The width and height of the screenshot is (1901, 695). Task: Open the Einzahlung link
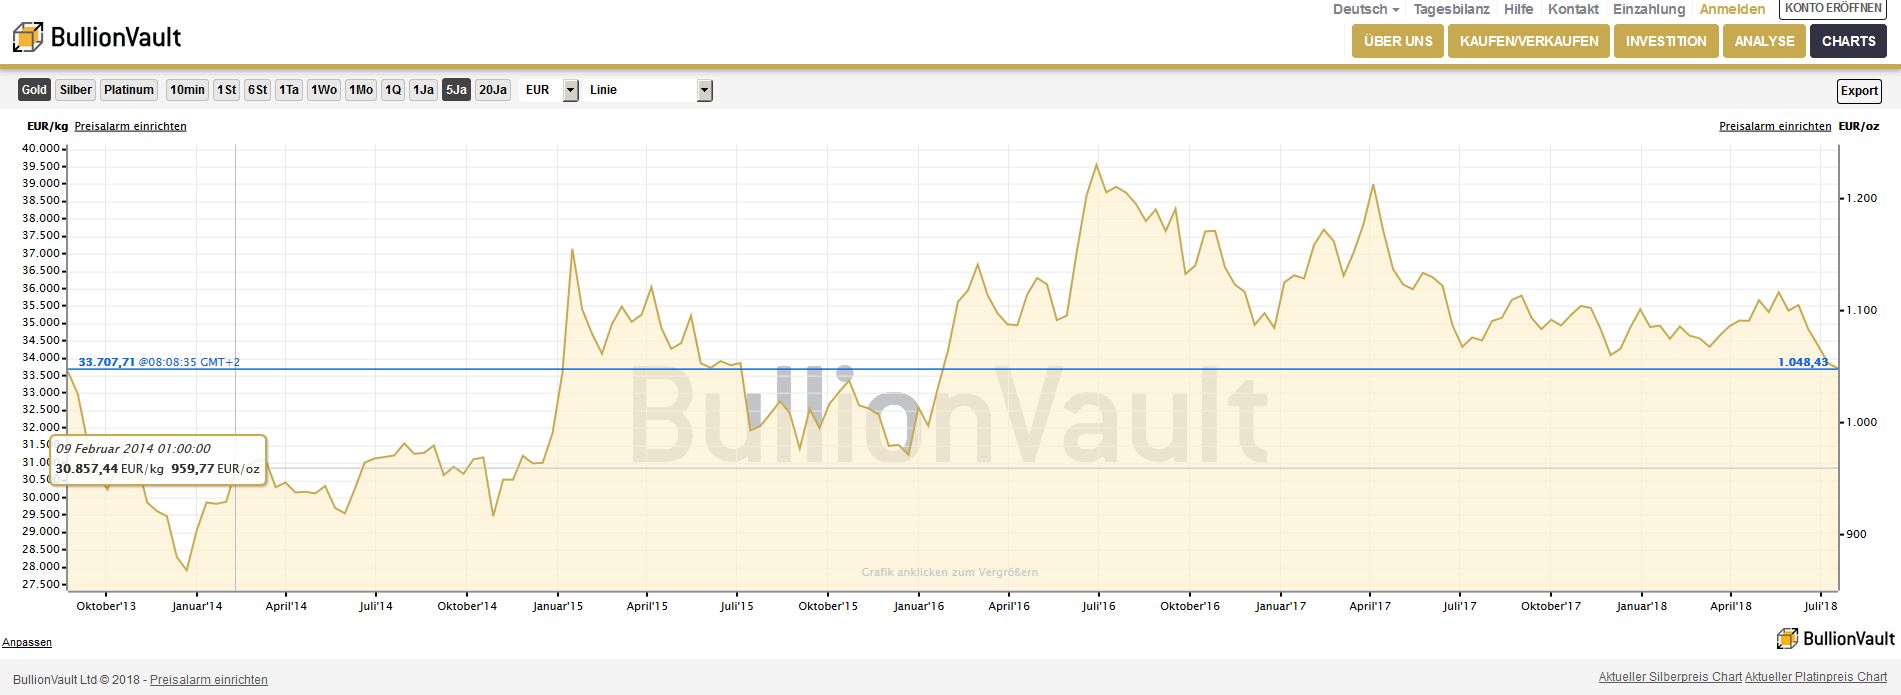tap(1648, 9)
